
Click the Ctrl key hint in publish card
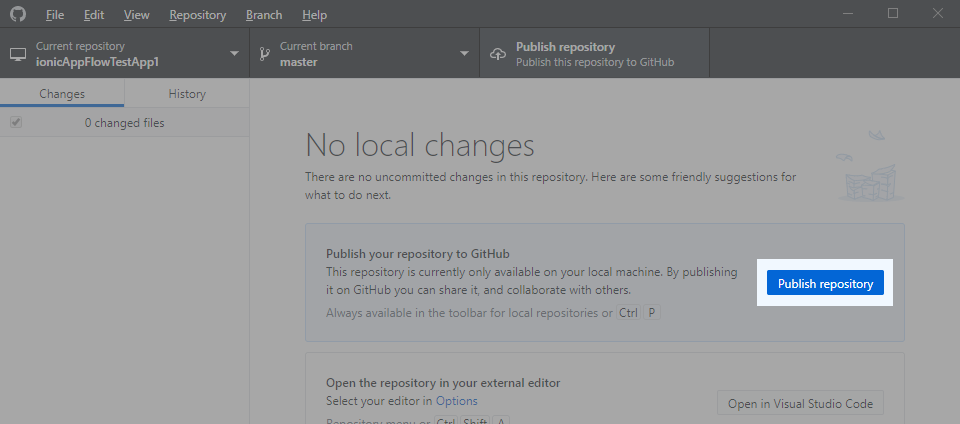(628, 313)
